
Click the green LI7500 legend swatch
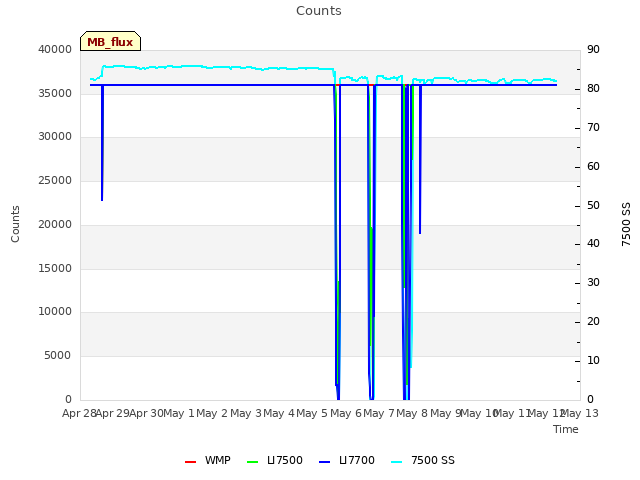(x=253, y=462)
